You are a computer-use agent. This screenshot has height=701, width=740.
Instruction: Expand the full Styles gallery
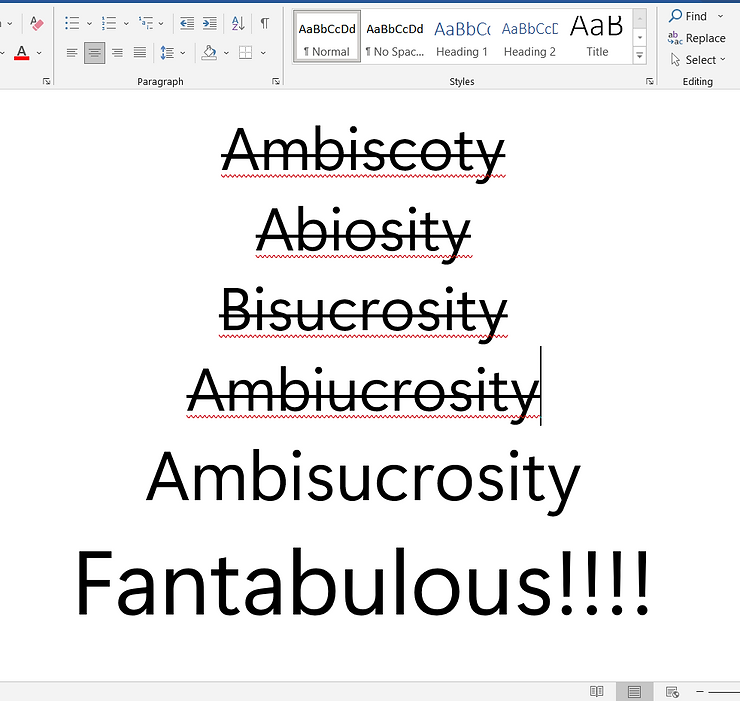click(639, 56)
